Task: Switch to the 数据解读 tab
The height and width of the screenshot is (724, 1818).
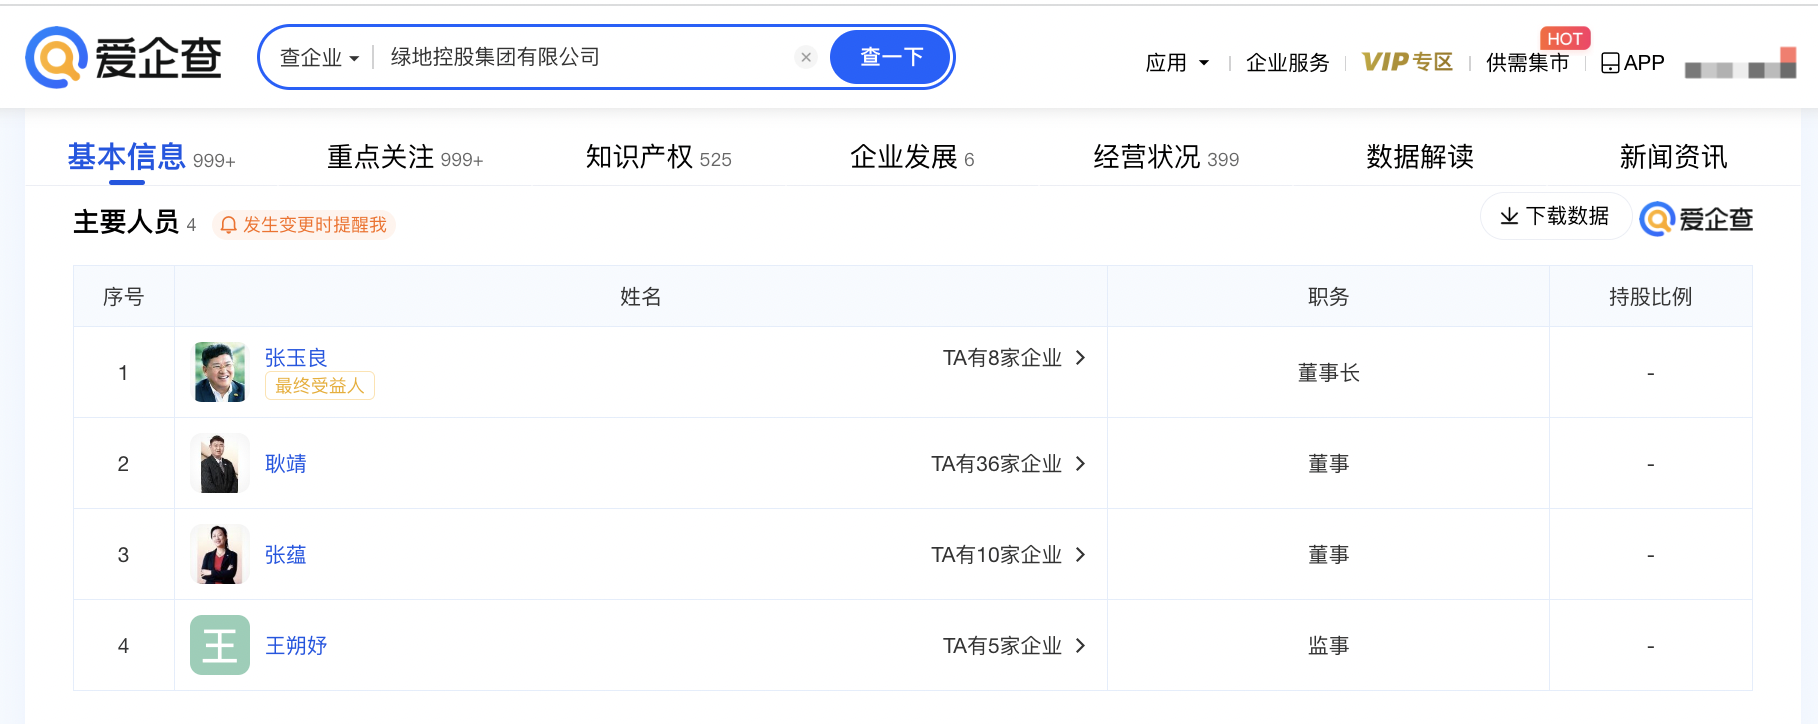Action: pyautogui.click(x=1420, y=157)
